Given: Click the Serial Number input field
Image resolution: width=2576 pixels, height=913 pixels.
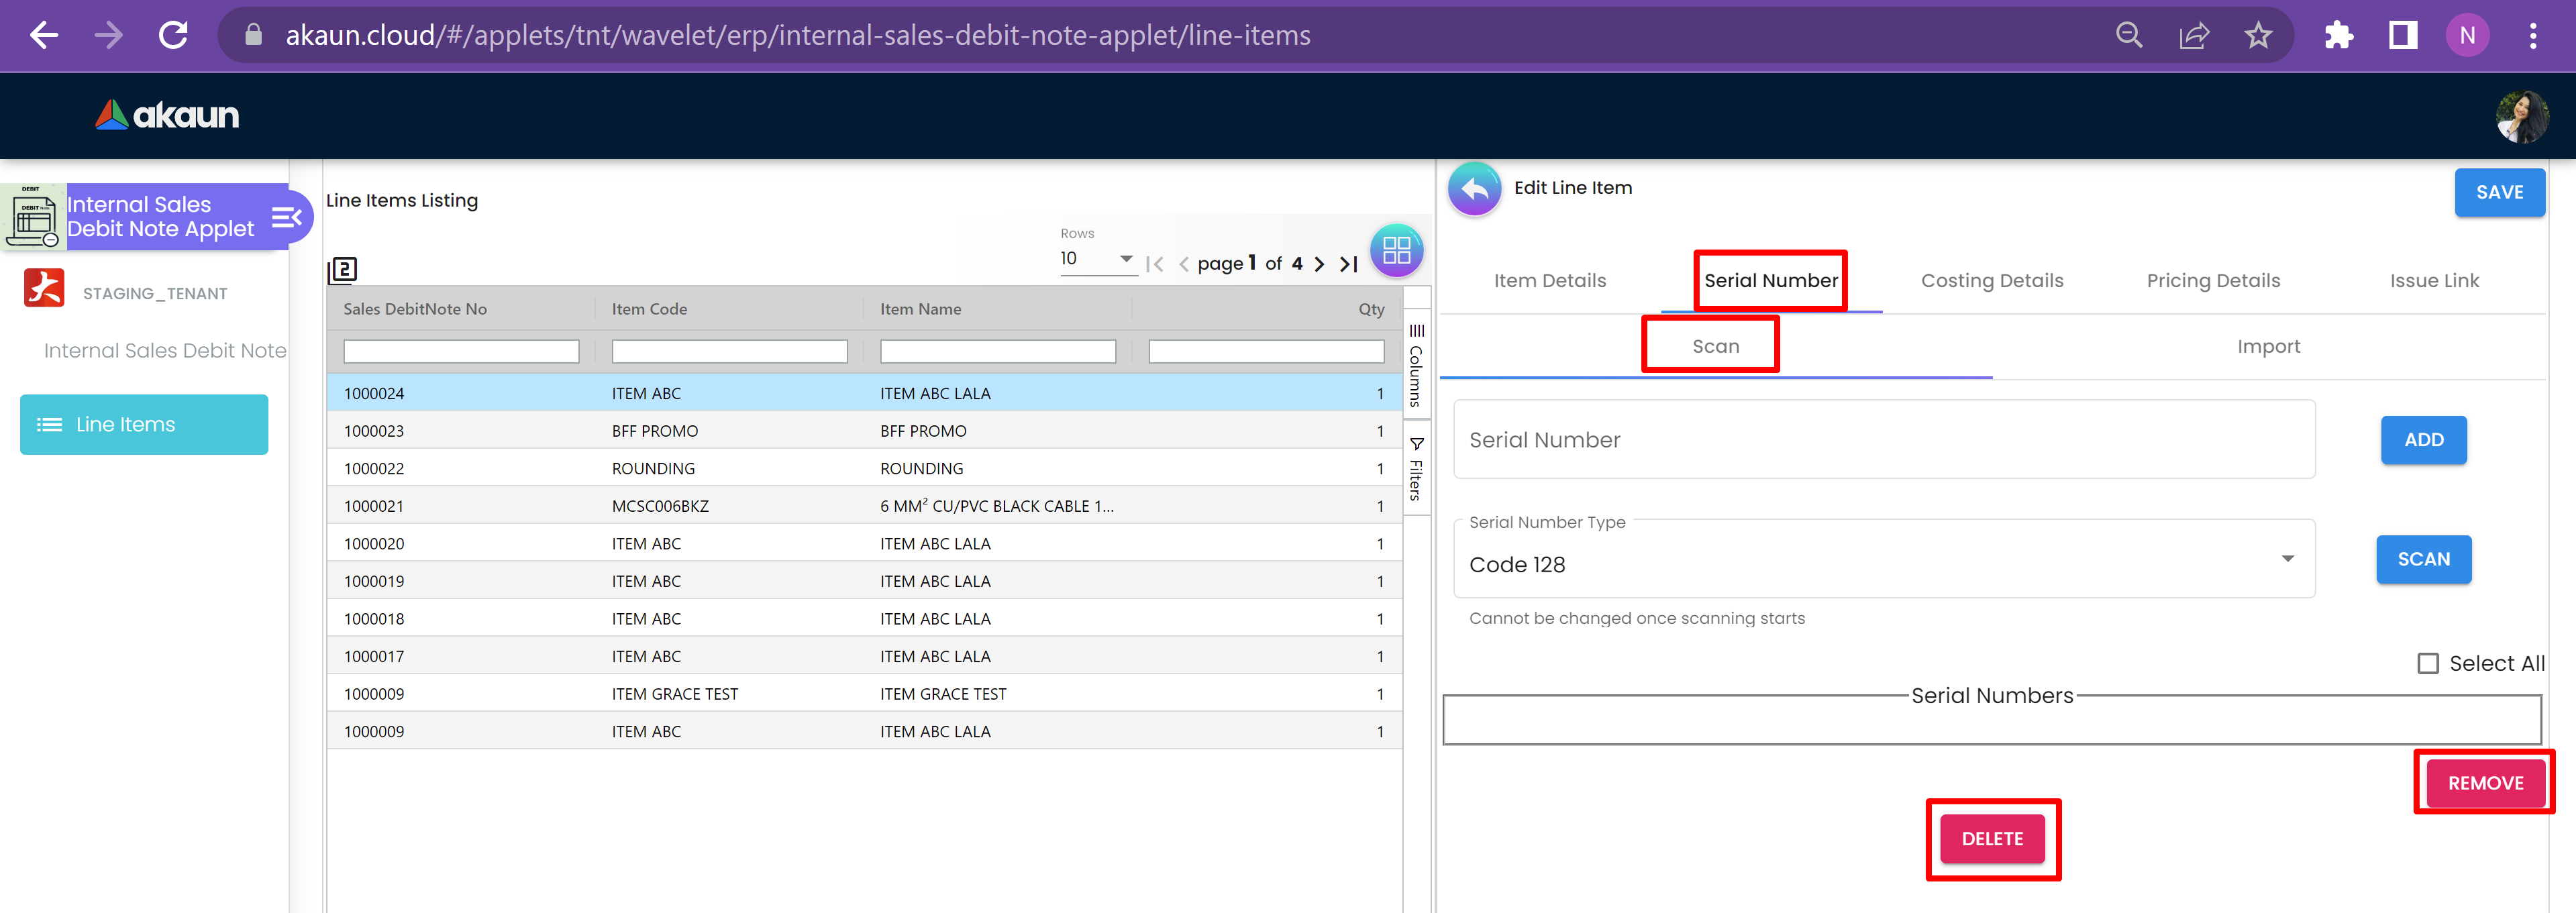Looking at the screenshot, I should tap(1883, 440).
